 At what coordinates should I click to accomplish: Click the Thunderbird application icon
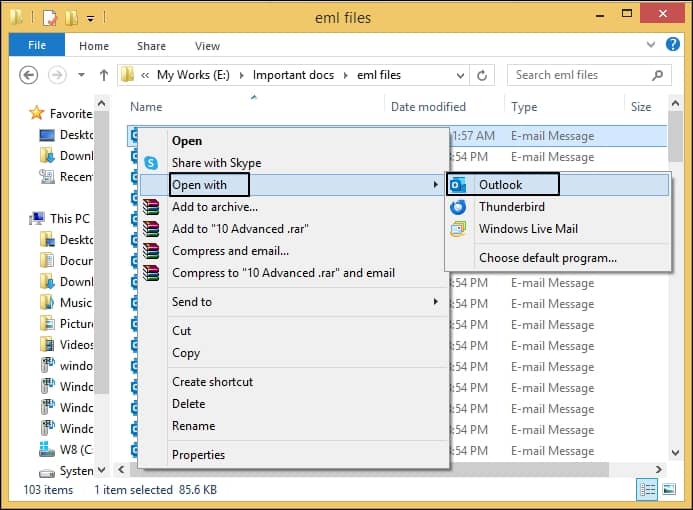pyautogui.click(x=458, y=207)
